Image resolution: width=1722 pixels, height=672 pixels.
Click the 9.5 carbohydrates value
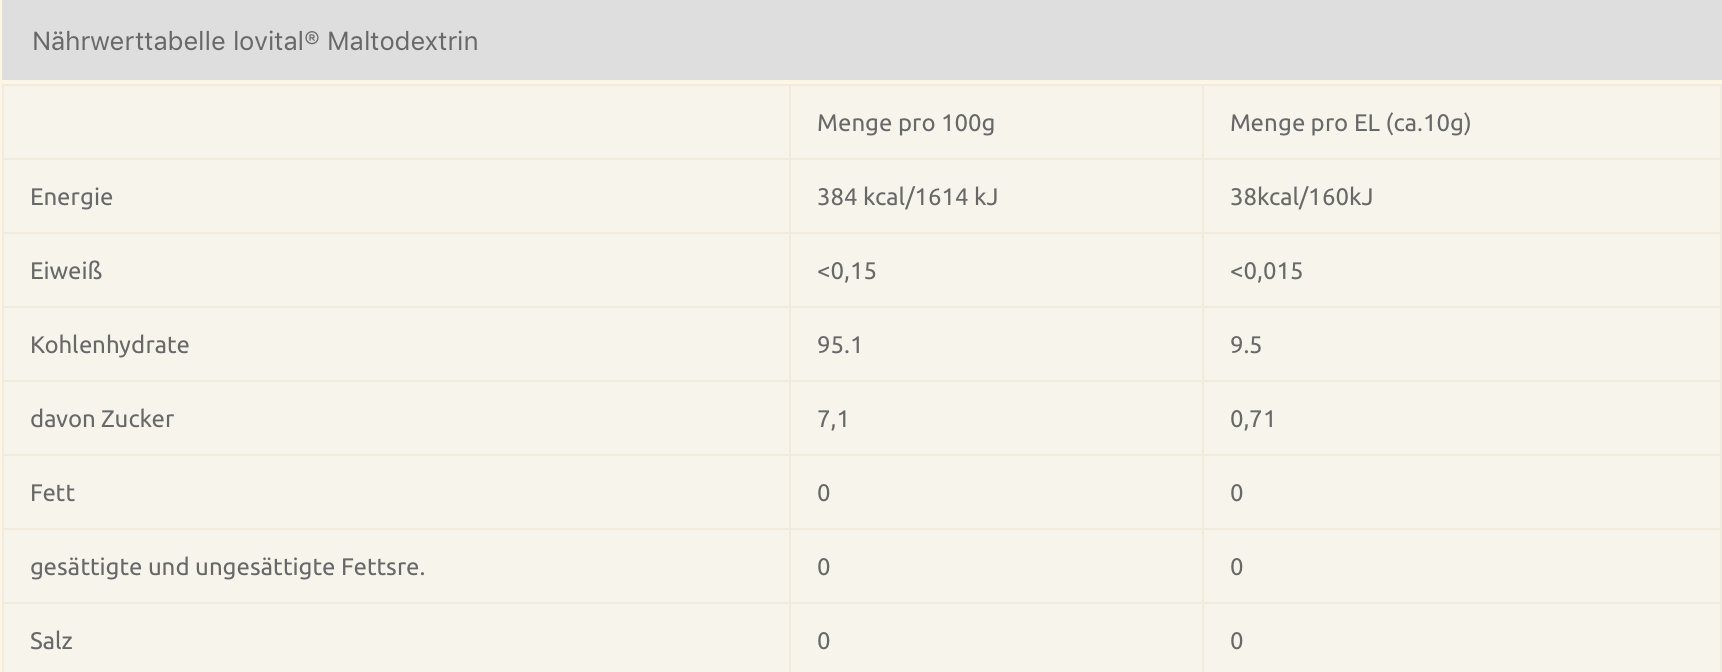(1246, 345)
